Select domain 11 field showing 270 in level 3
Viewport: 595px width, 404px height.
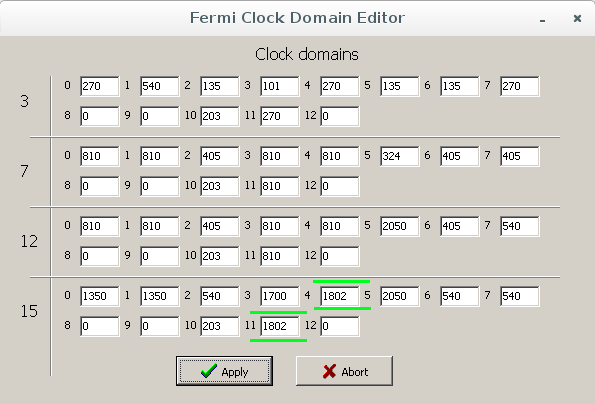pos(280,116)
